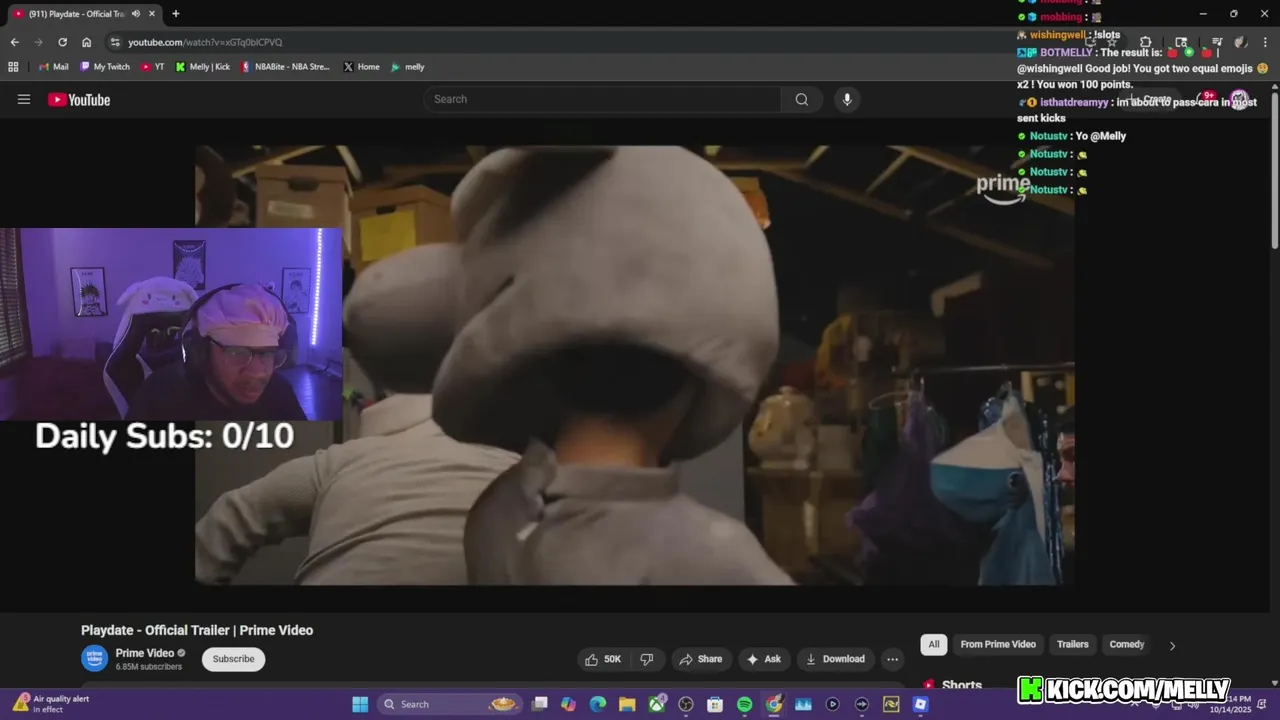Open Copilot from taskbar
This screenshot has height=720, width=1280.
point(569,704)
